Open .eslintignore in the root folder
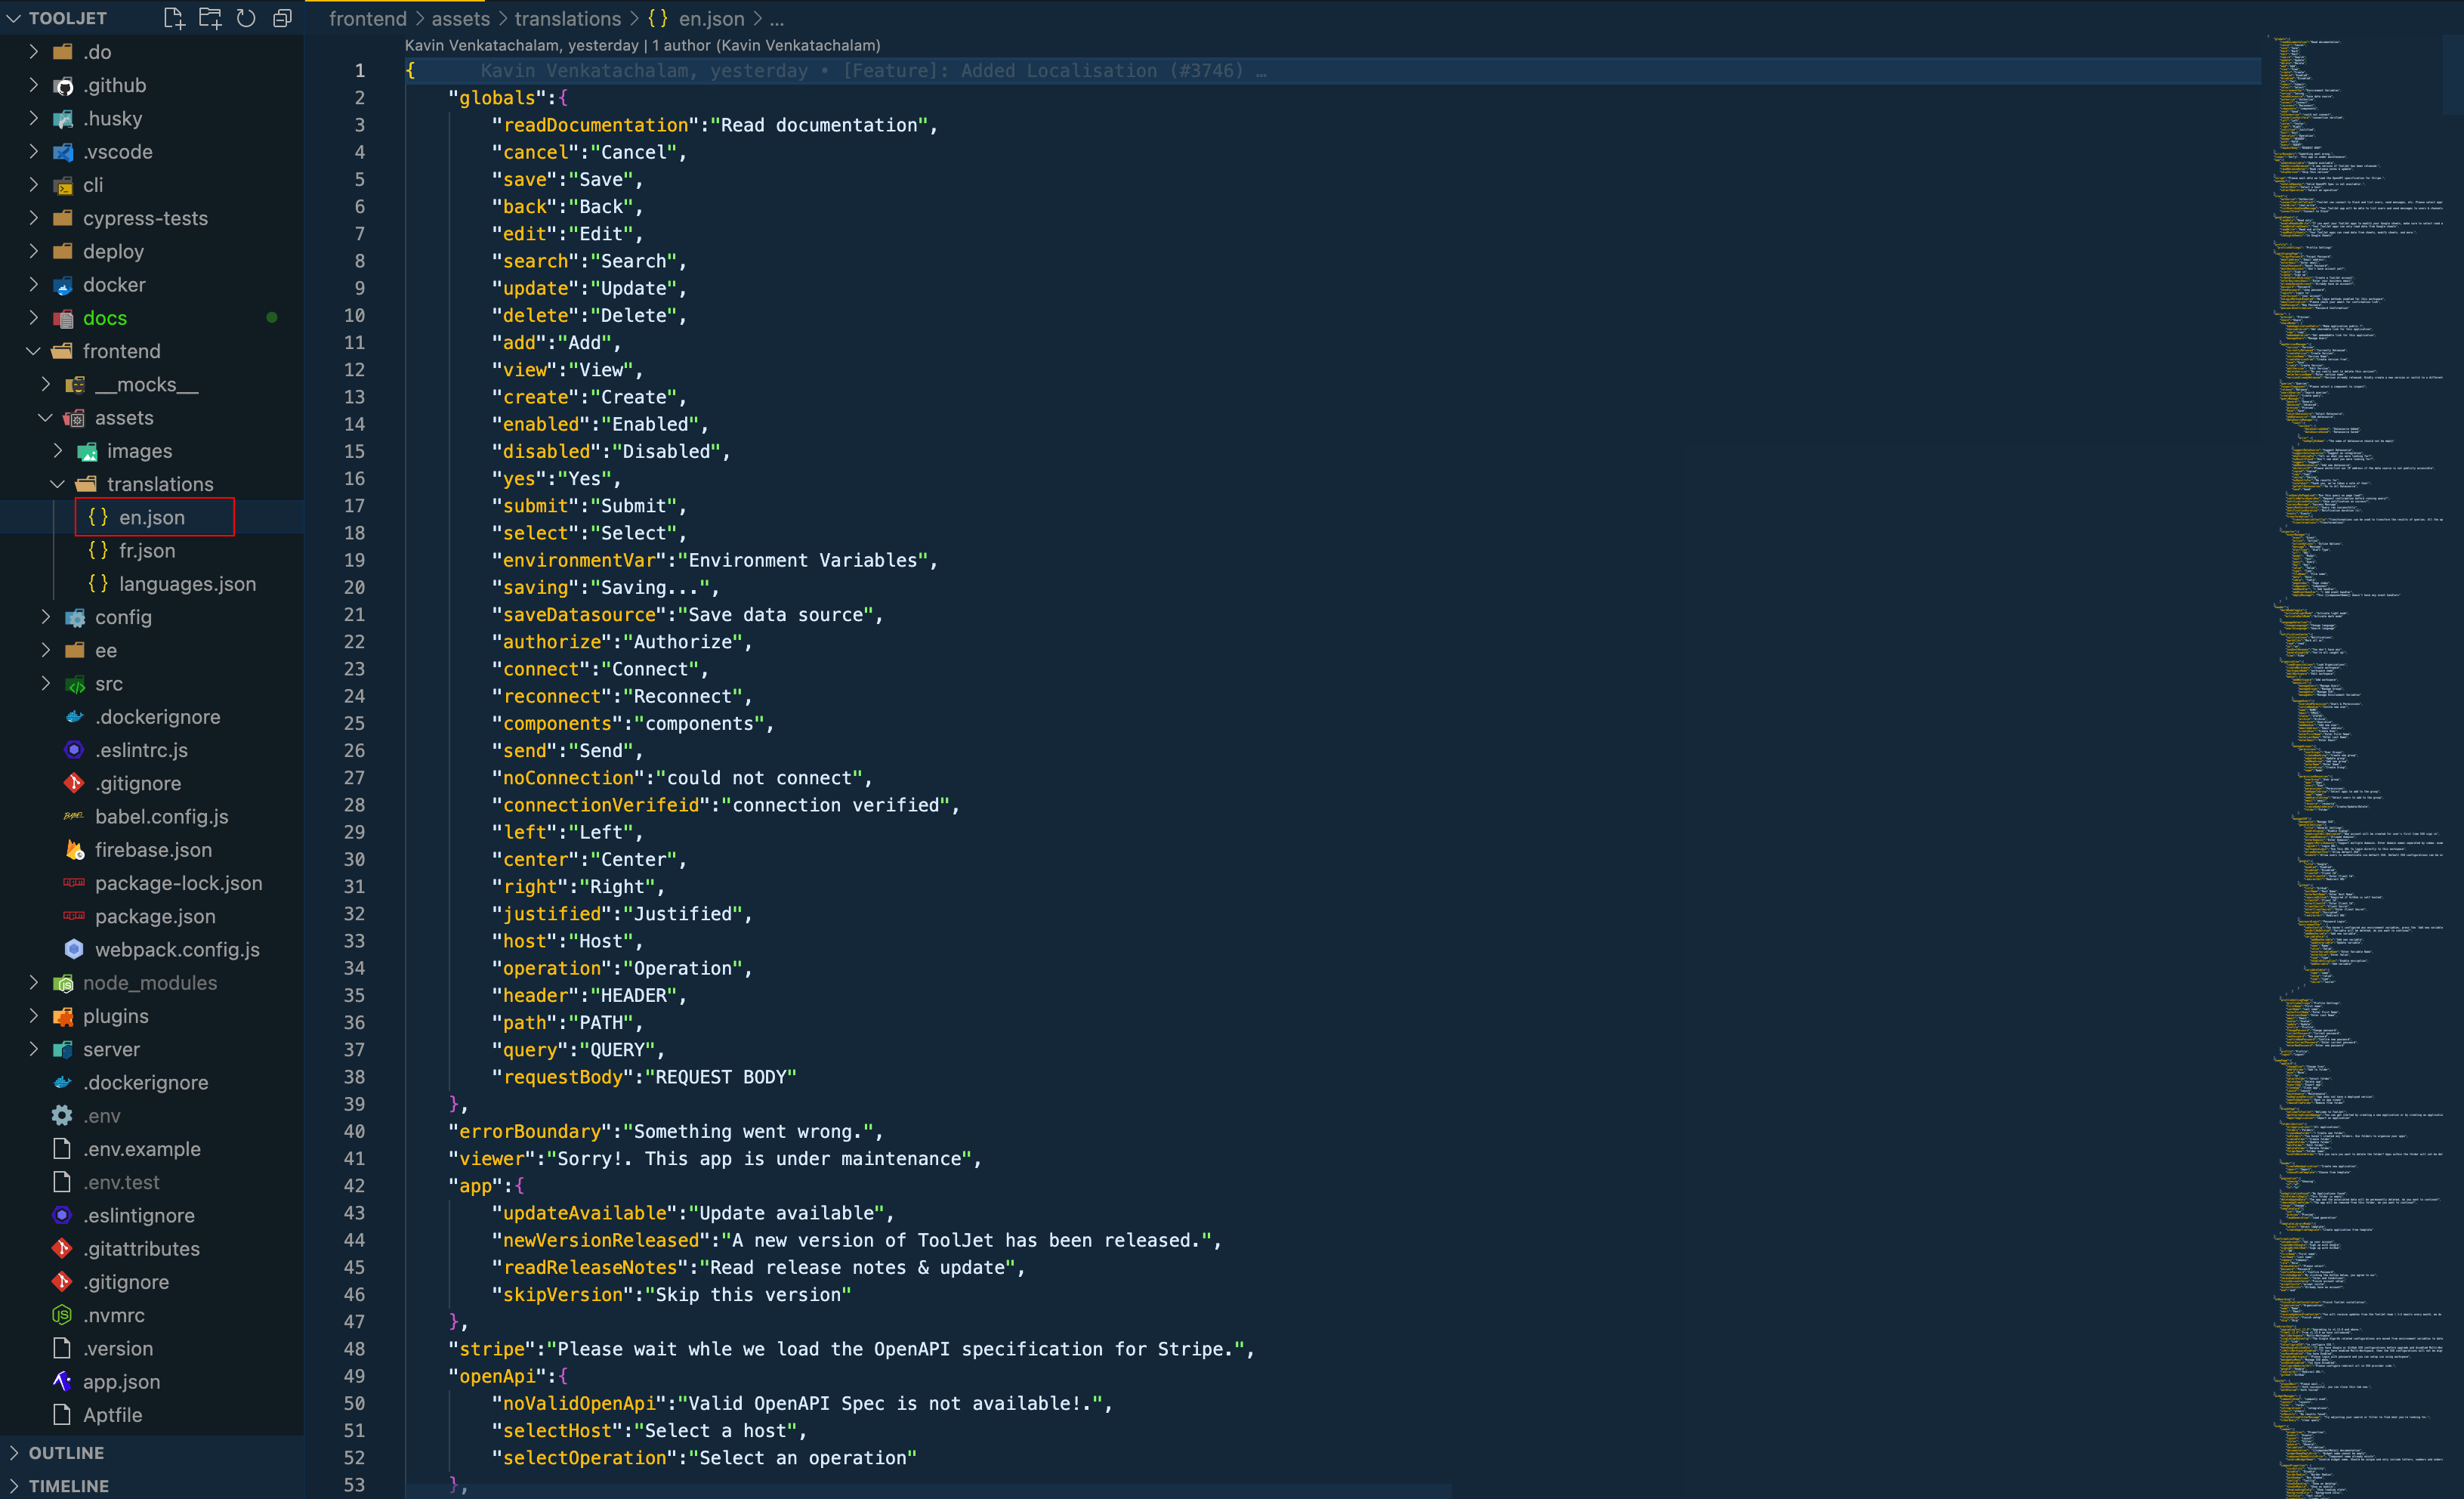 click(139, 1216)
